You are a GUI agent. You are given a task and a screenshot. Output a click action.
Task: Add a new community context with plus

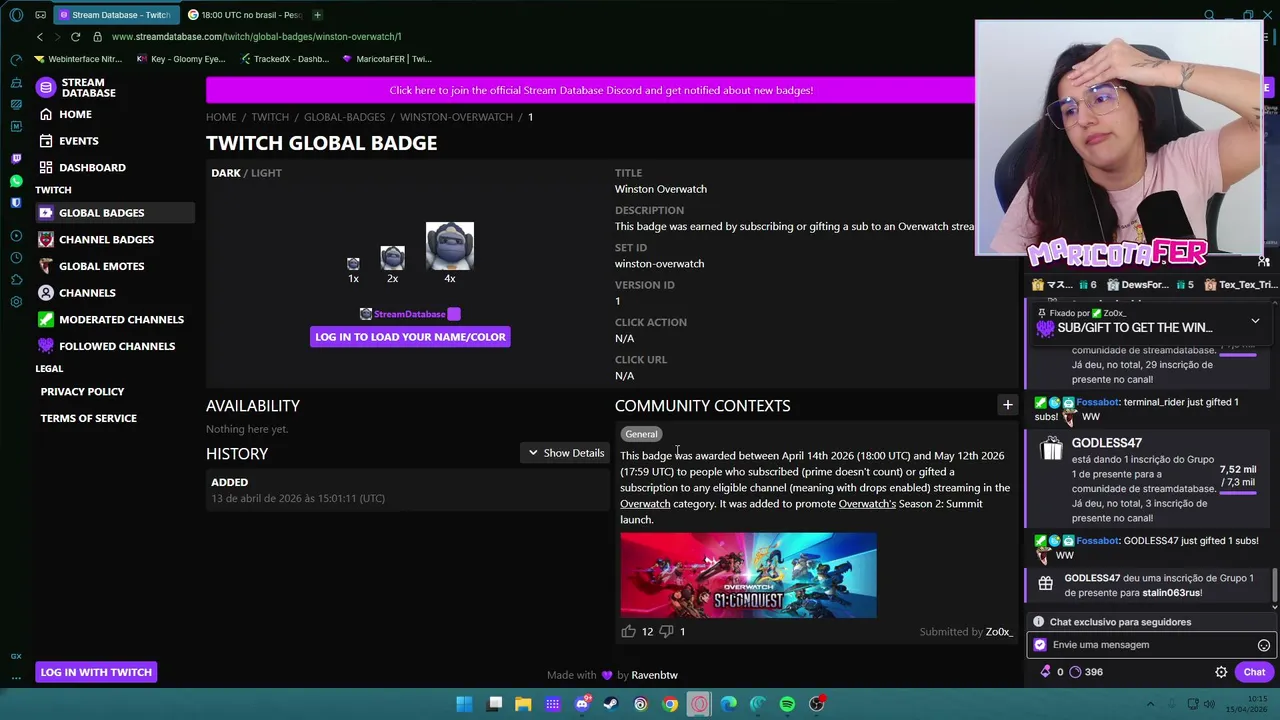(1007, 405)
